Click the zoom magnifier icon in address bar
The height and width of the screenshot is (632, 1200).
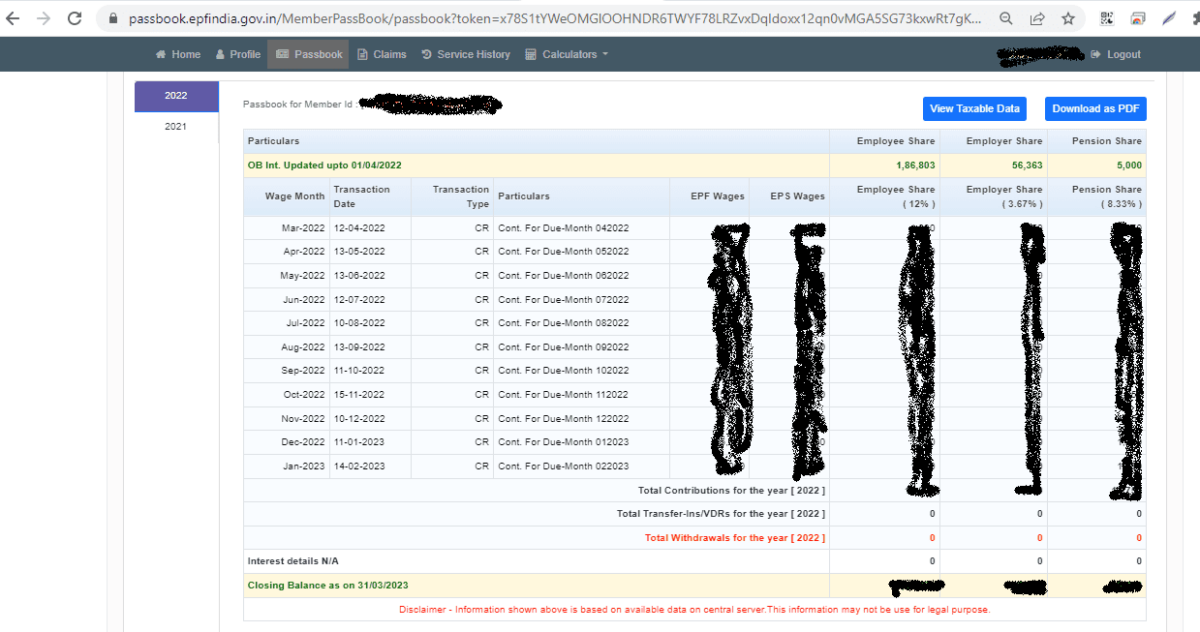pos(1006,18)
